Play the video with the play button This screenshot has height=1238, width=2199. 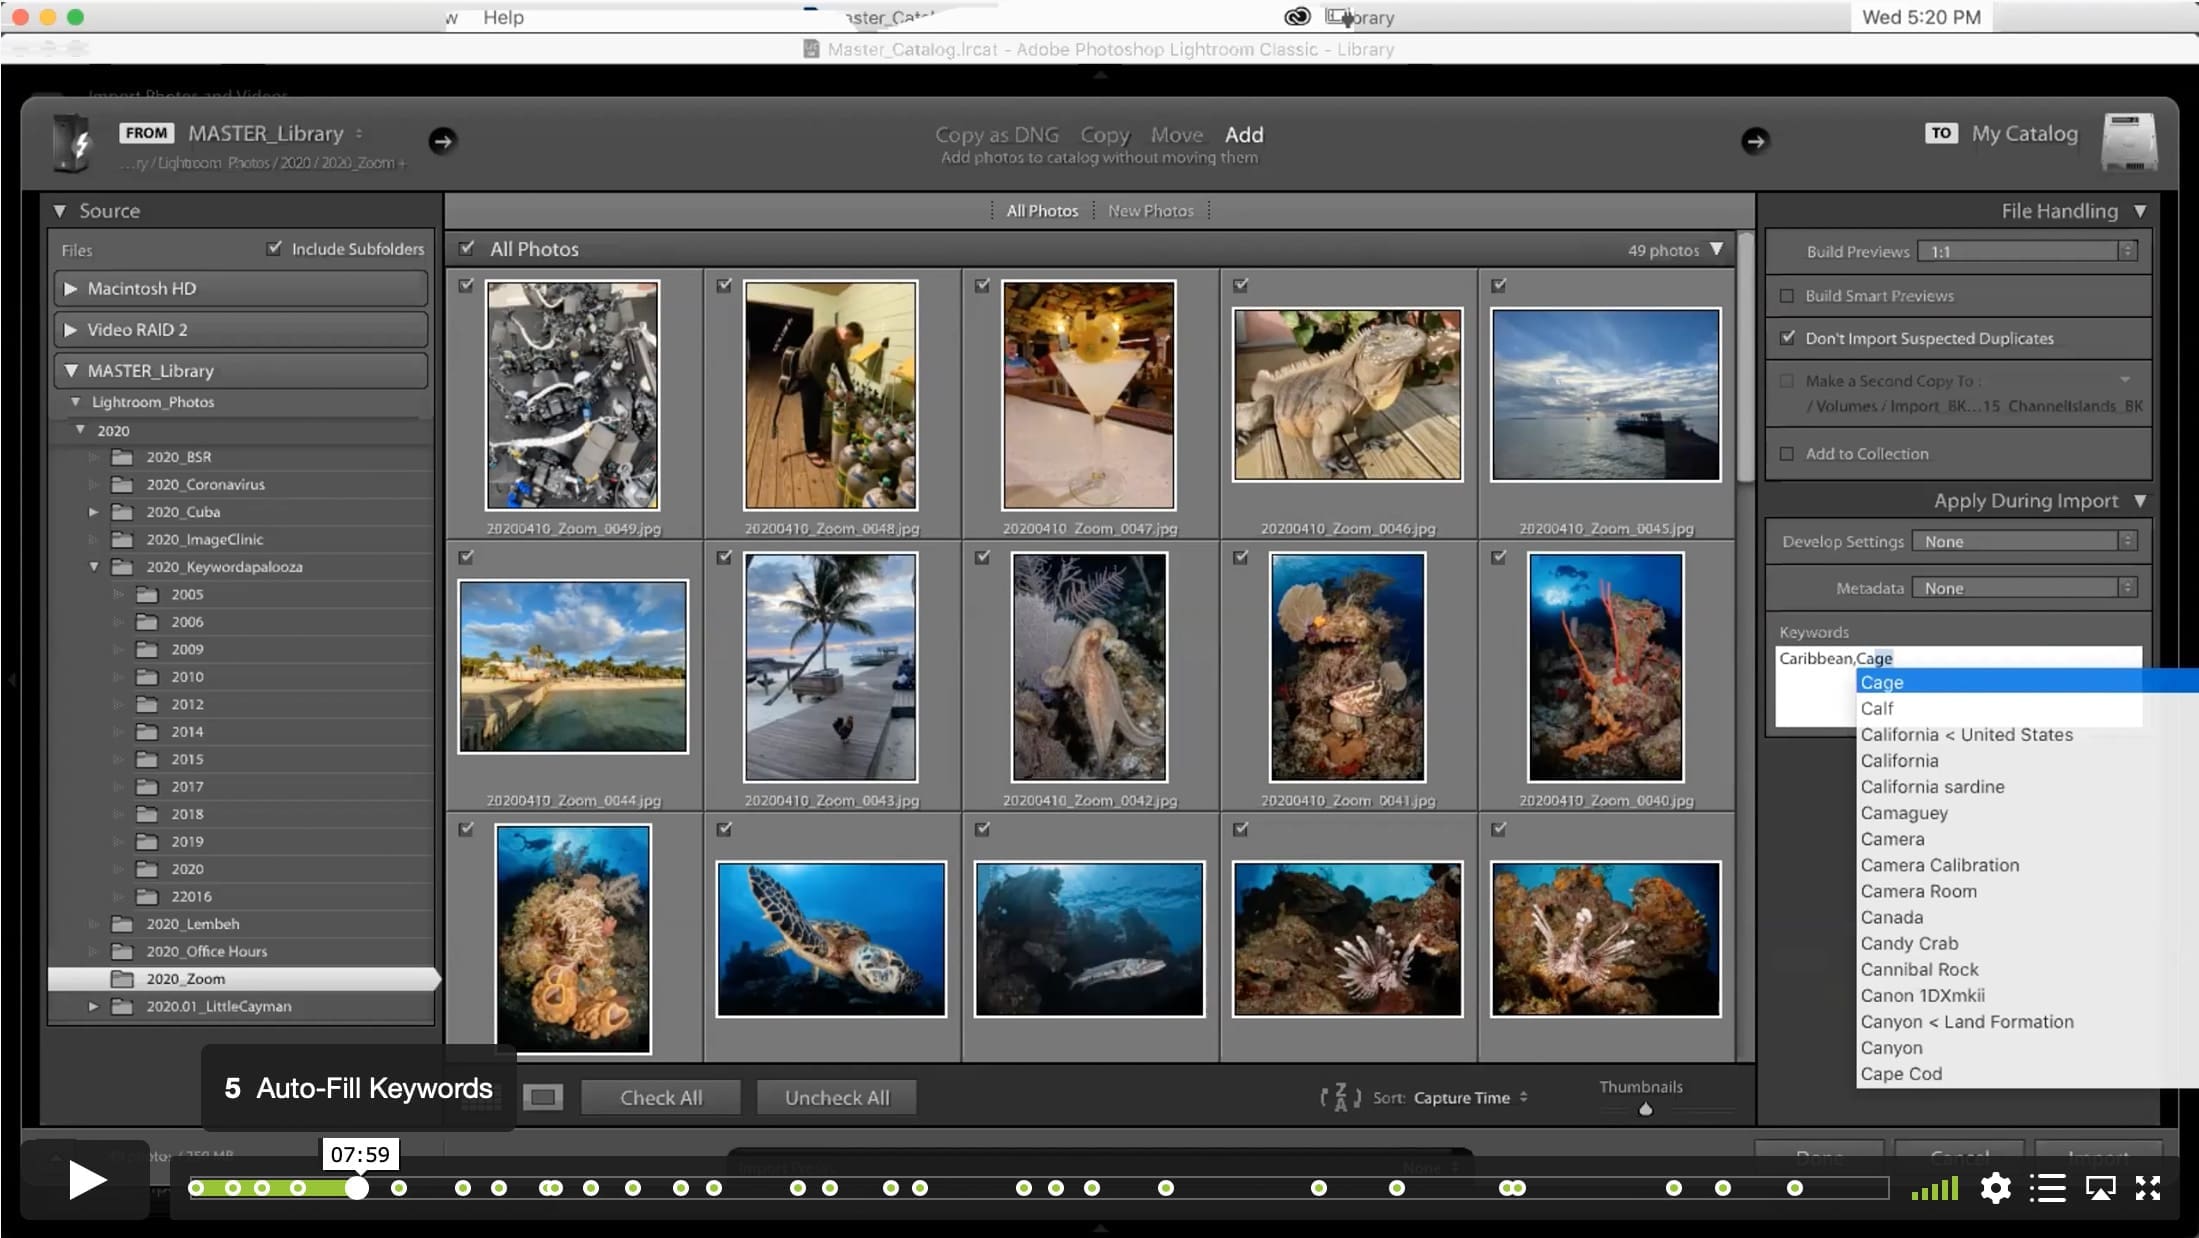(x=87, y=1181)
